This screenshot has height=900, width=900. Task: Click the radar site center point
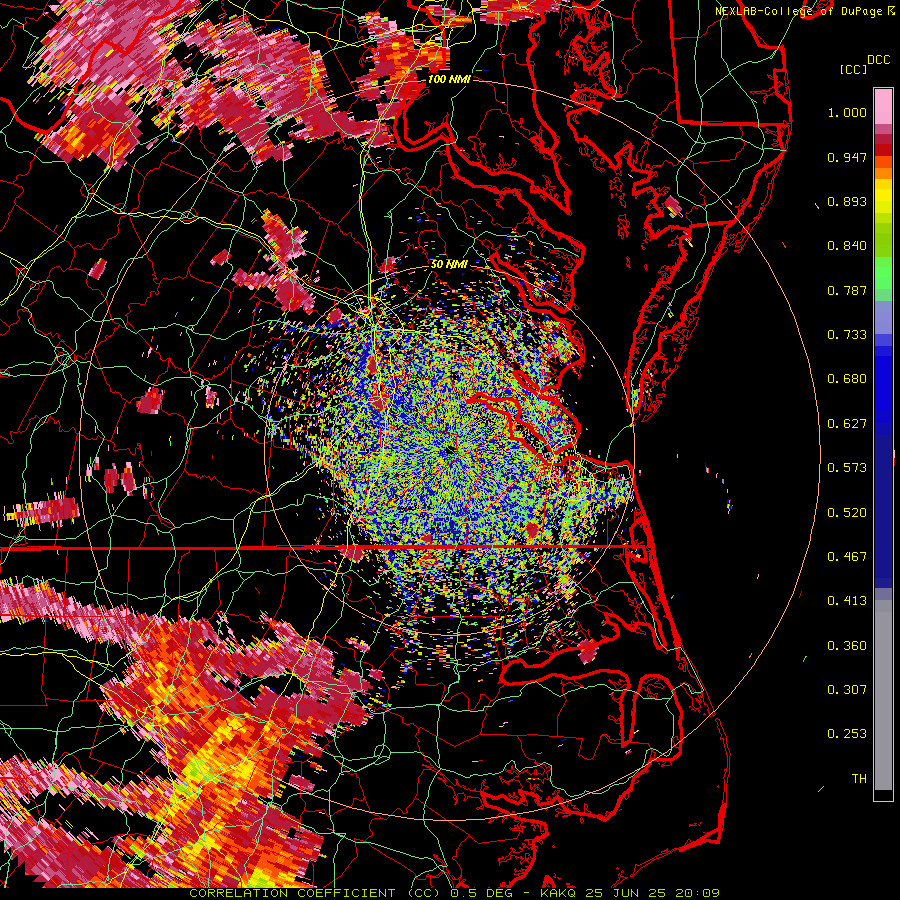[449, 452]
